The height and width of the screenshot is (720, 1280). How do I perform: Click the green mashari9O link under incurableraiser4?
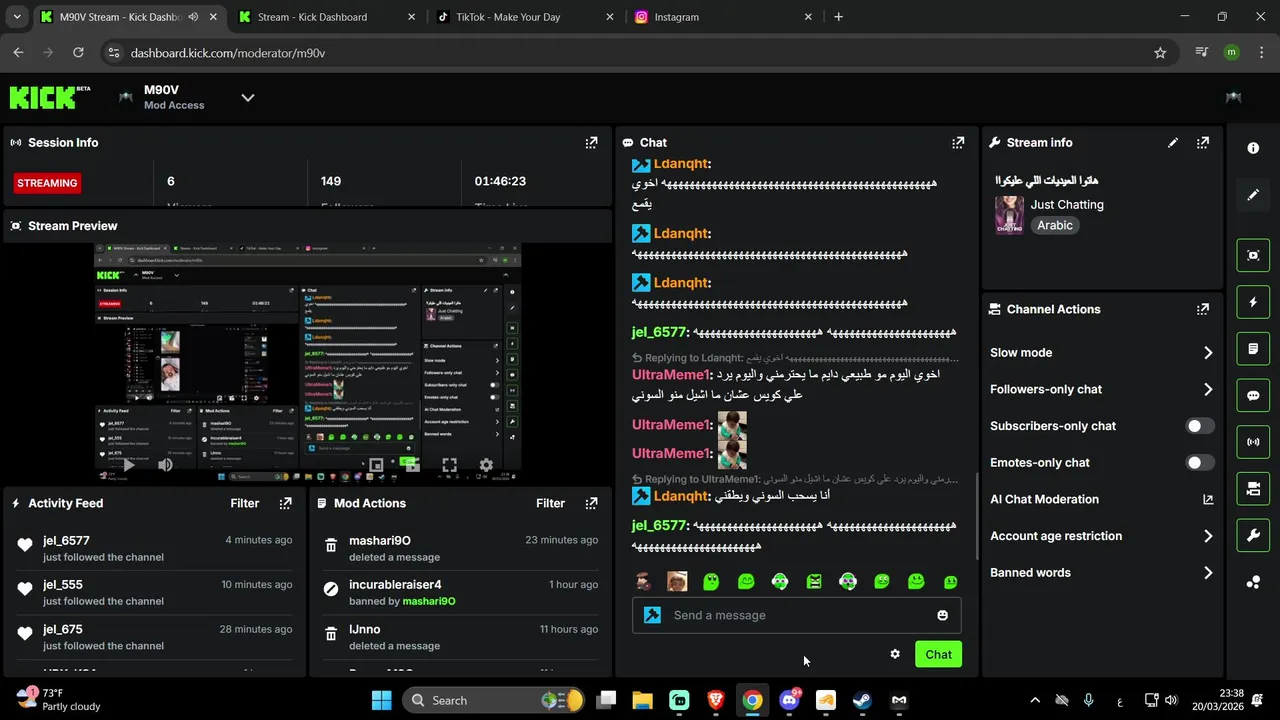pyautogui.click(x=429, y=601)
